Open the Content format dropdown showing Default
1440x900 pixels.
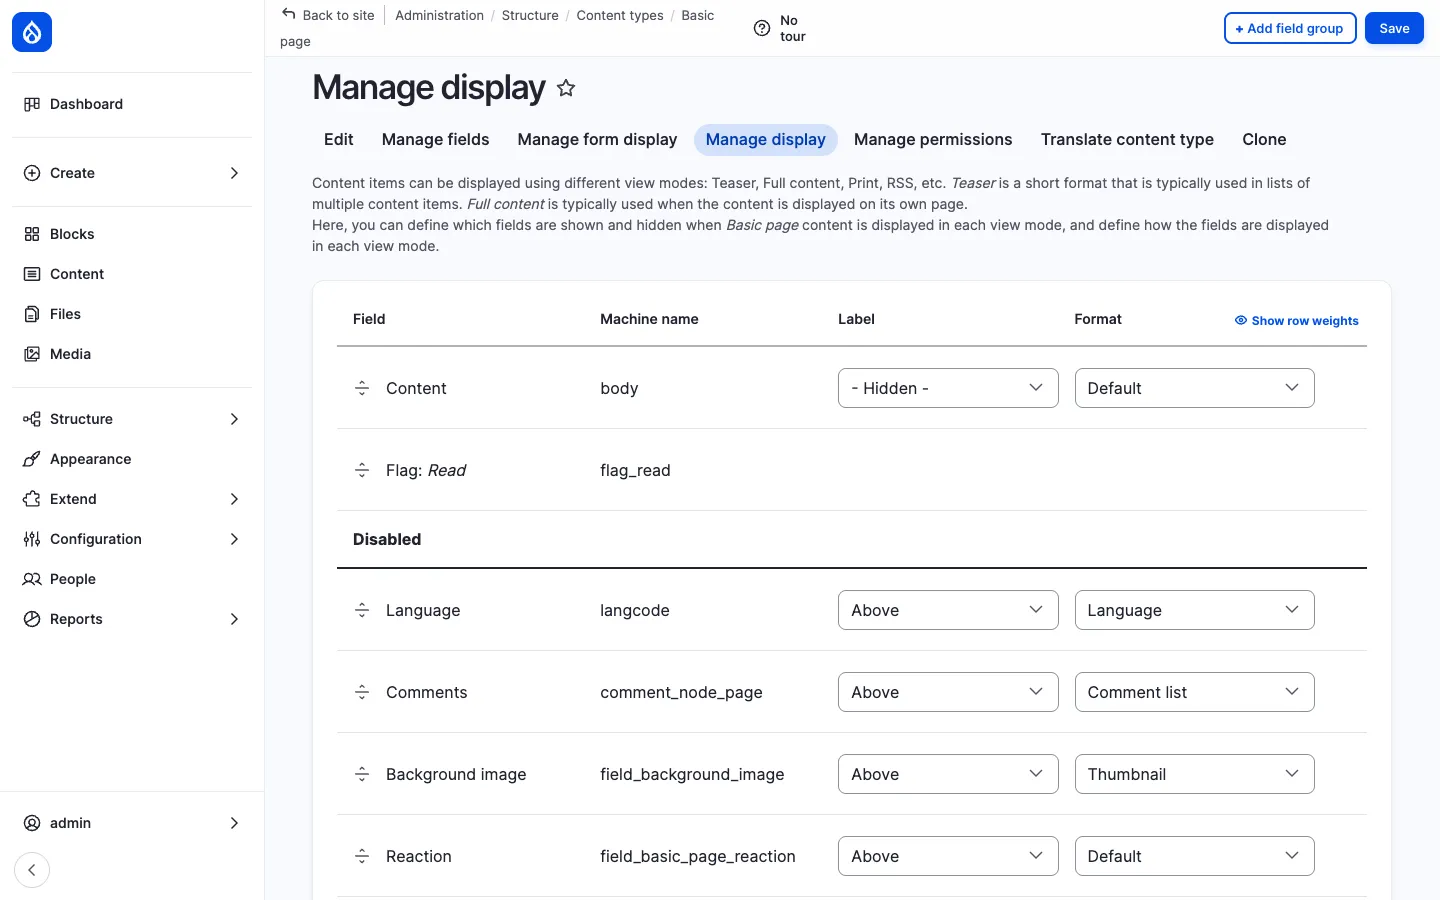coord(1194,388)
